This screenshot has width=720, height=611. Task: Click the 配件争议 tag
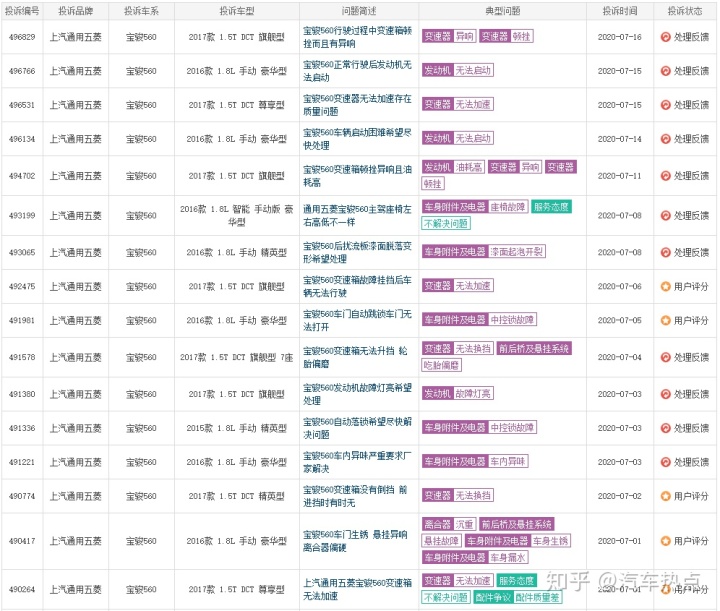pos(492,598)
